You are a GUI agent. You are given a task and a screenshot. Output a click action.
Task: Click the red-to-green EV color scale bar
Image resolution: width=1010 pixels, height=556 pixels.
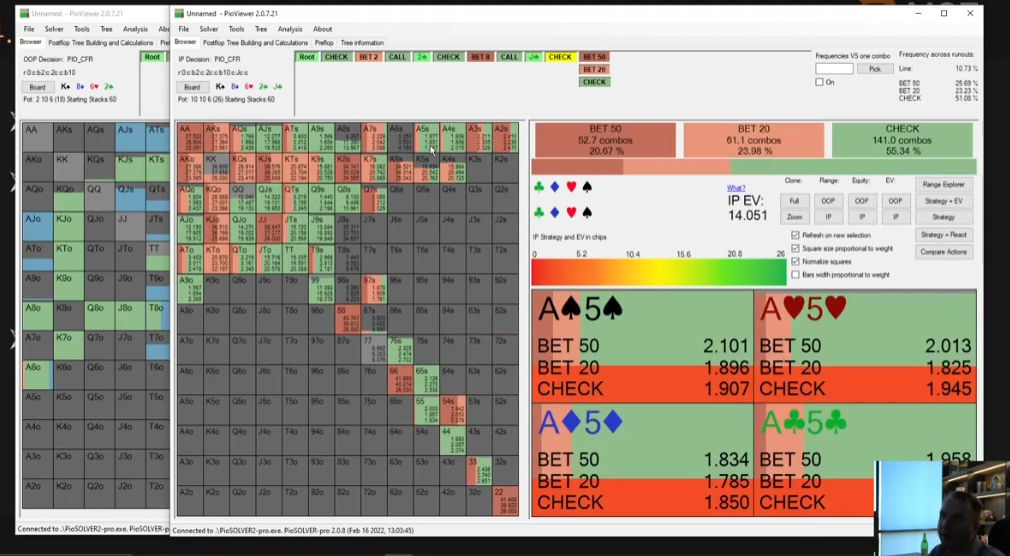[658, 273]
